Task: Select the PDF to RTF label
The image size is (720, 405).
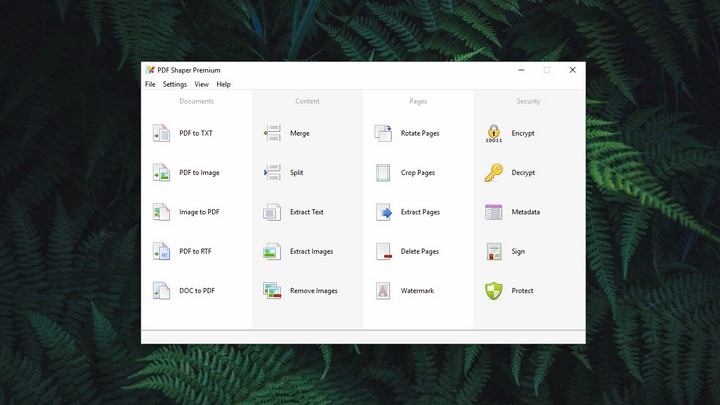Action: (196, 252)
